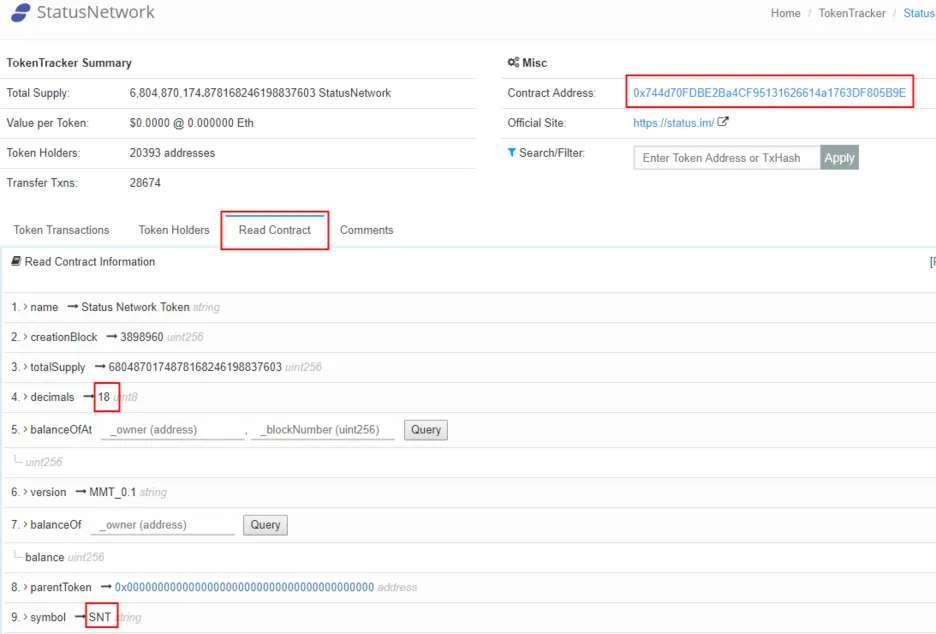Click the StatusNetwork logo icon

20,13
